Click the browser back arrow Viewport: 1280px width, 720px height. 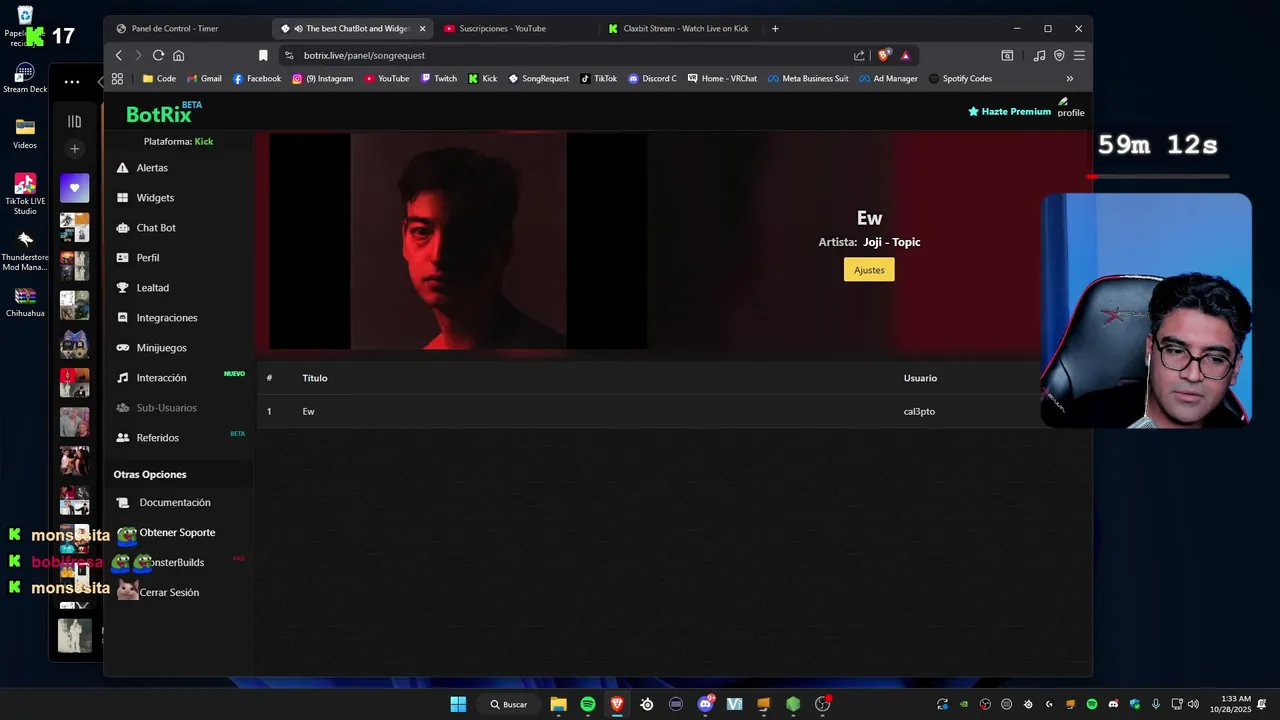click(118, 55)
